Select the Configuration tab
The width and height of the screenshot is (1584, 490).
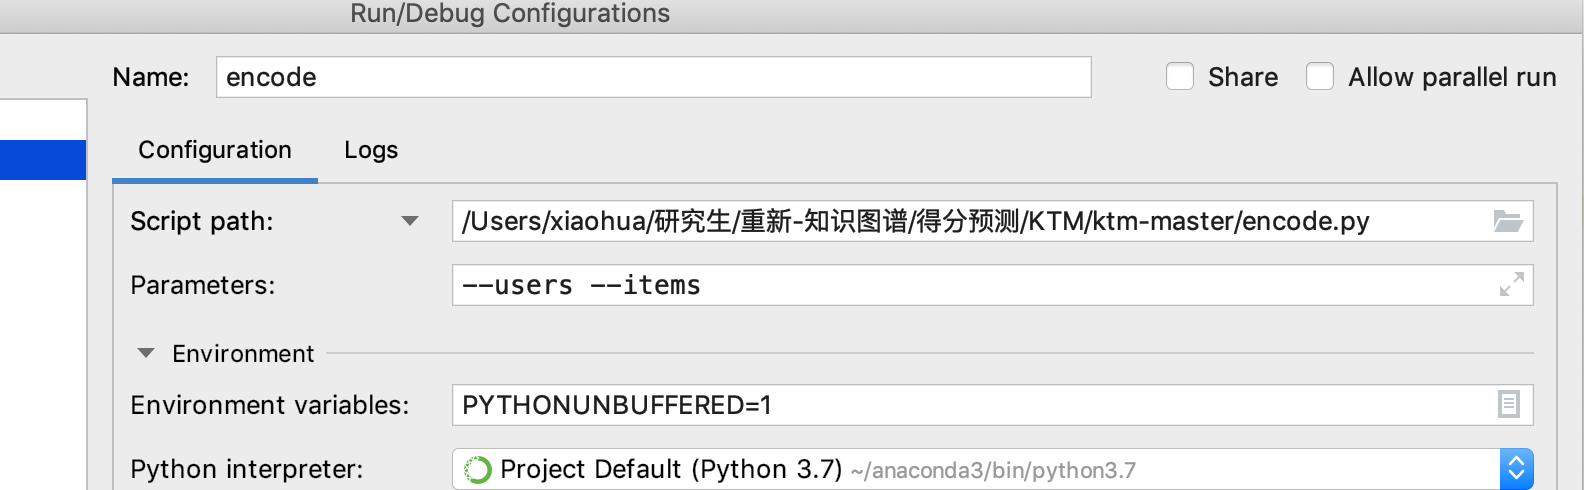coord(215,150)
